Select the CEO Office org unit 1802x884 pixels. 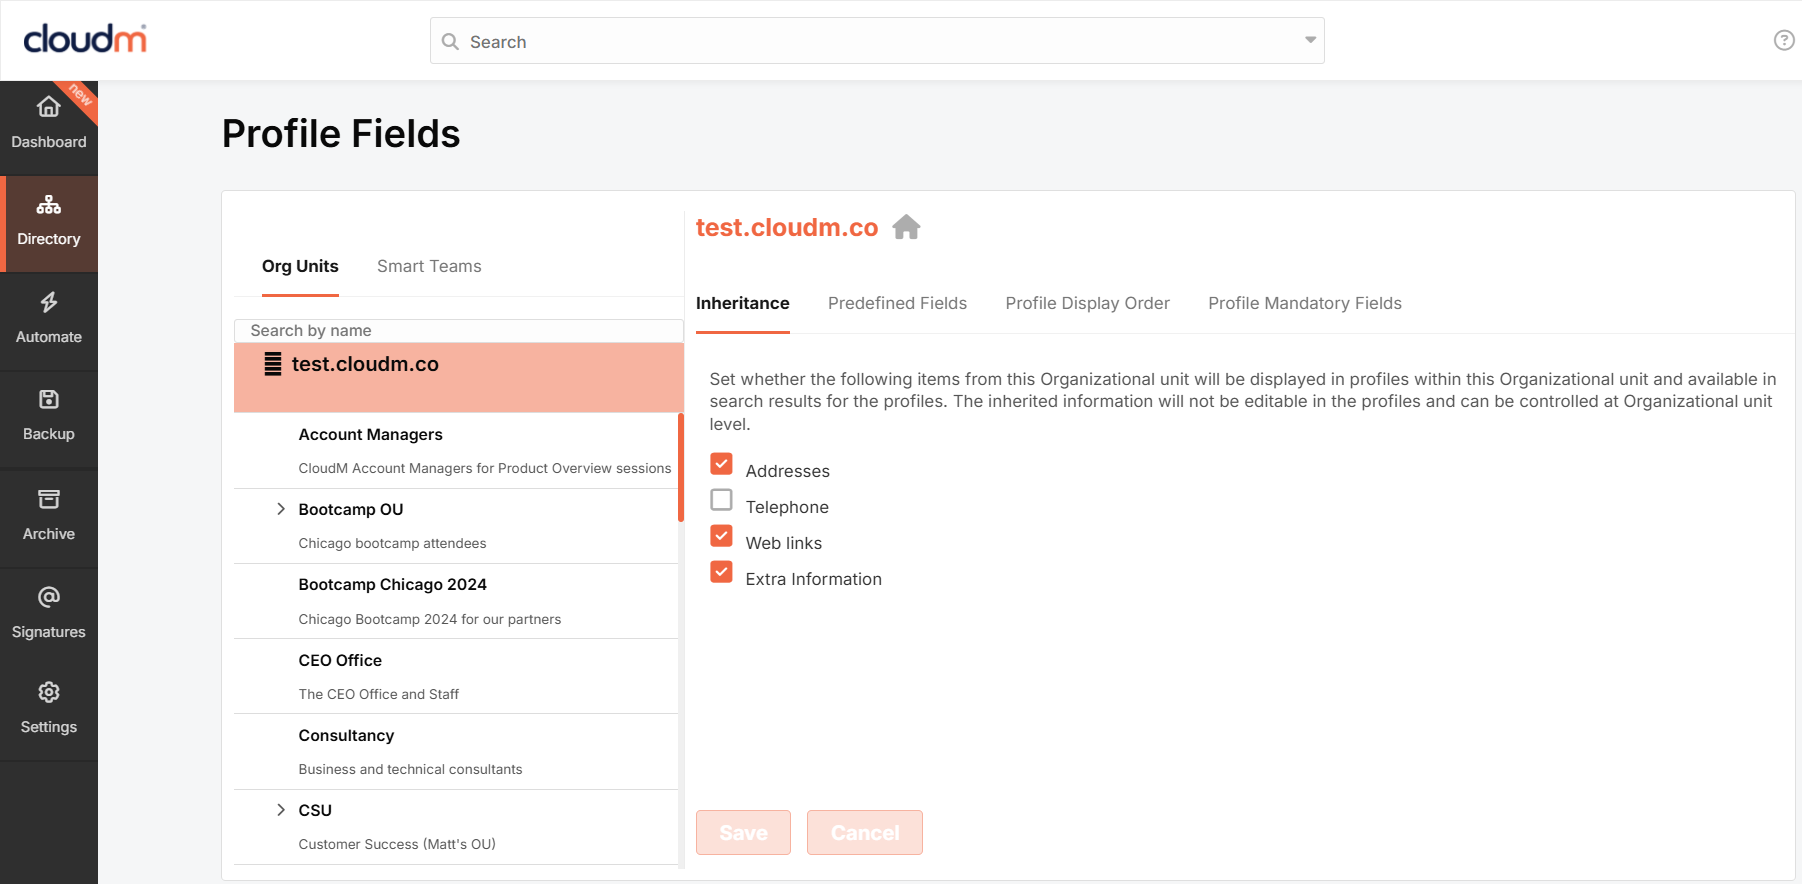(x=340, y=660)
